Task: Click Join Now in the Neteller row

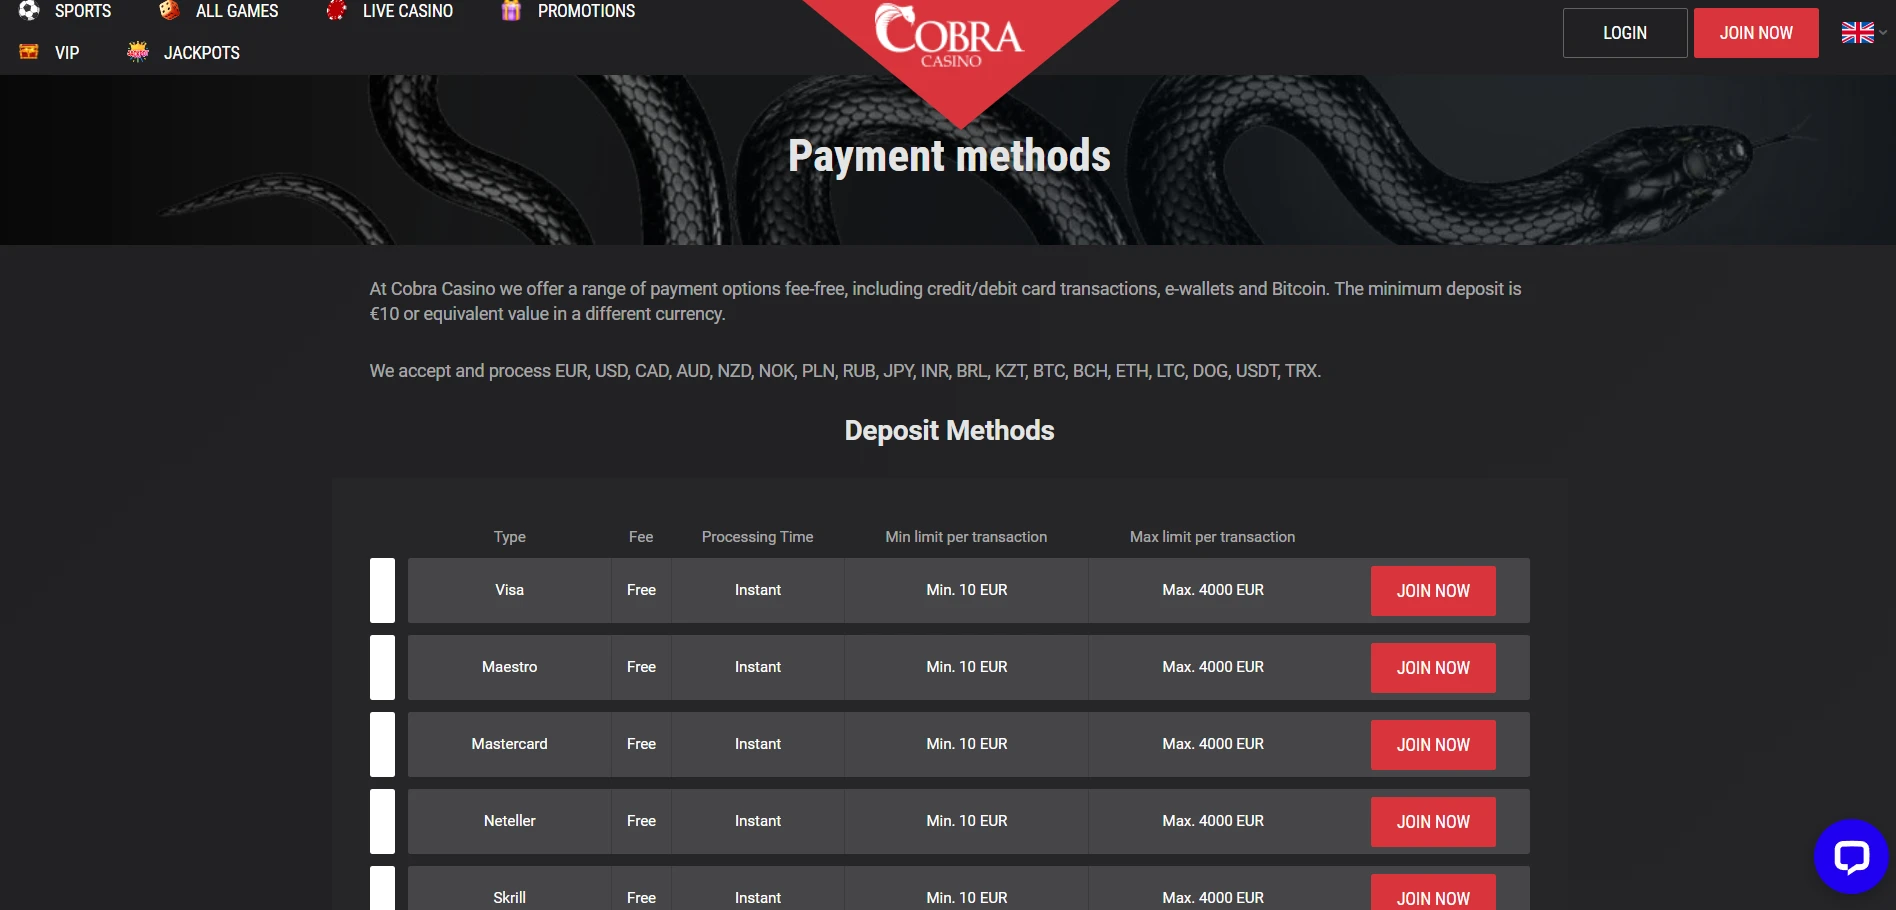Action: (x=1433, y=822)
